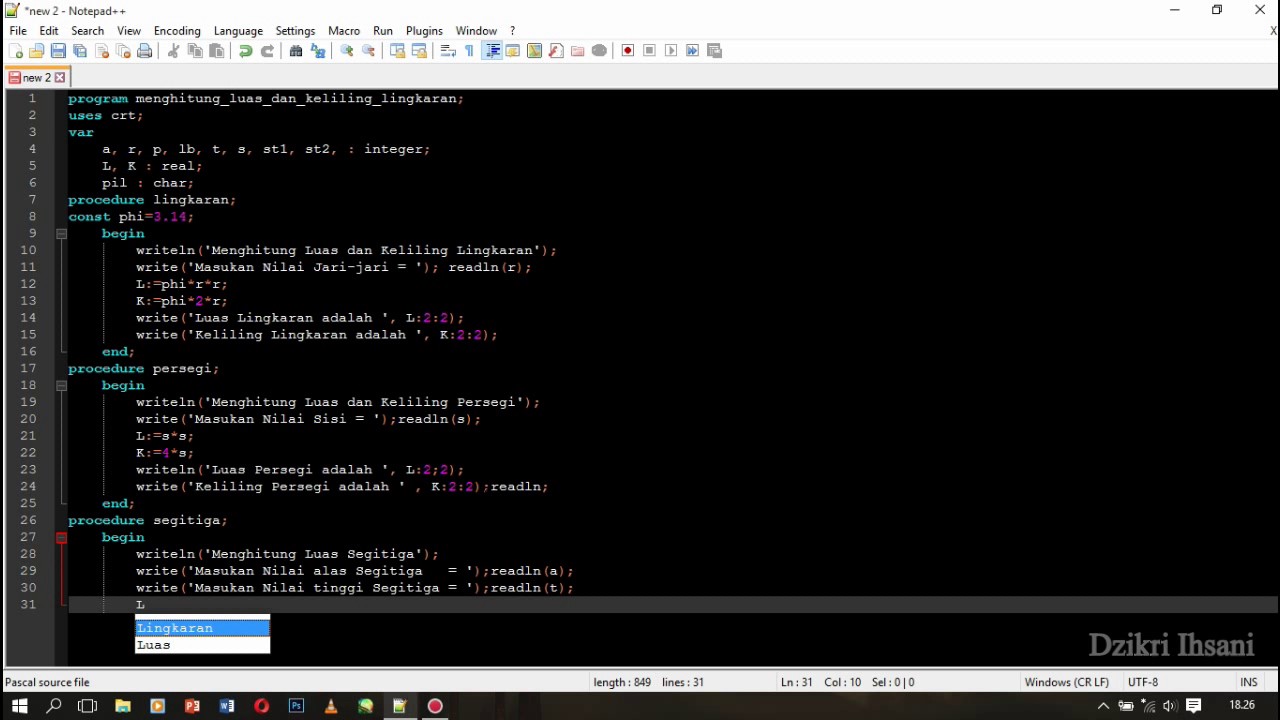This screenshot has width=1280, height=720.
Task: Toggle Show All Characters pilcrow icon
Action: pos(469,51)
